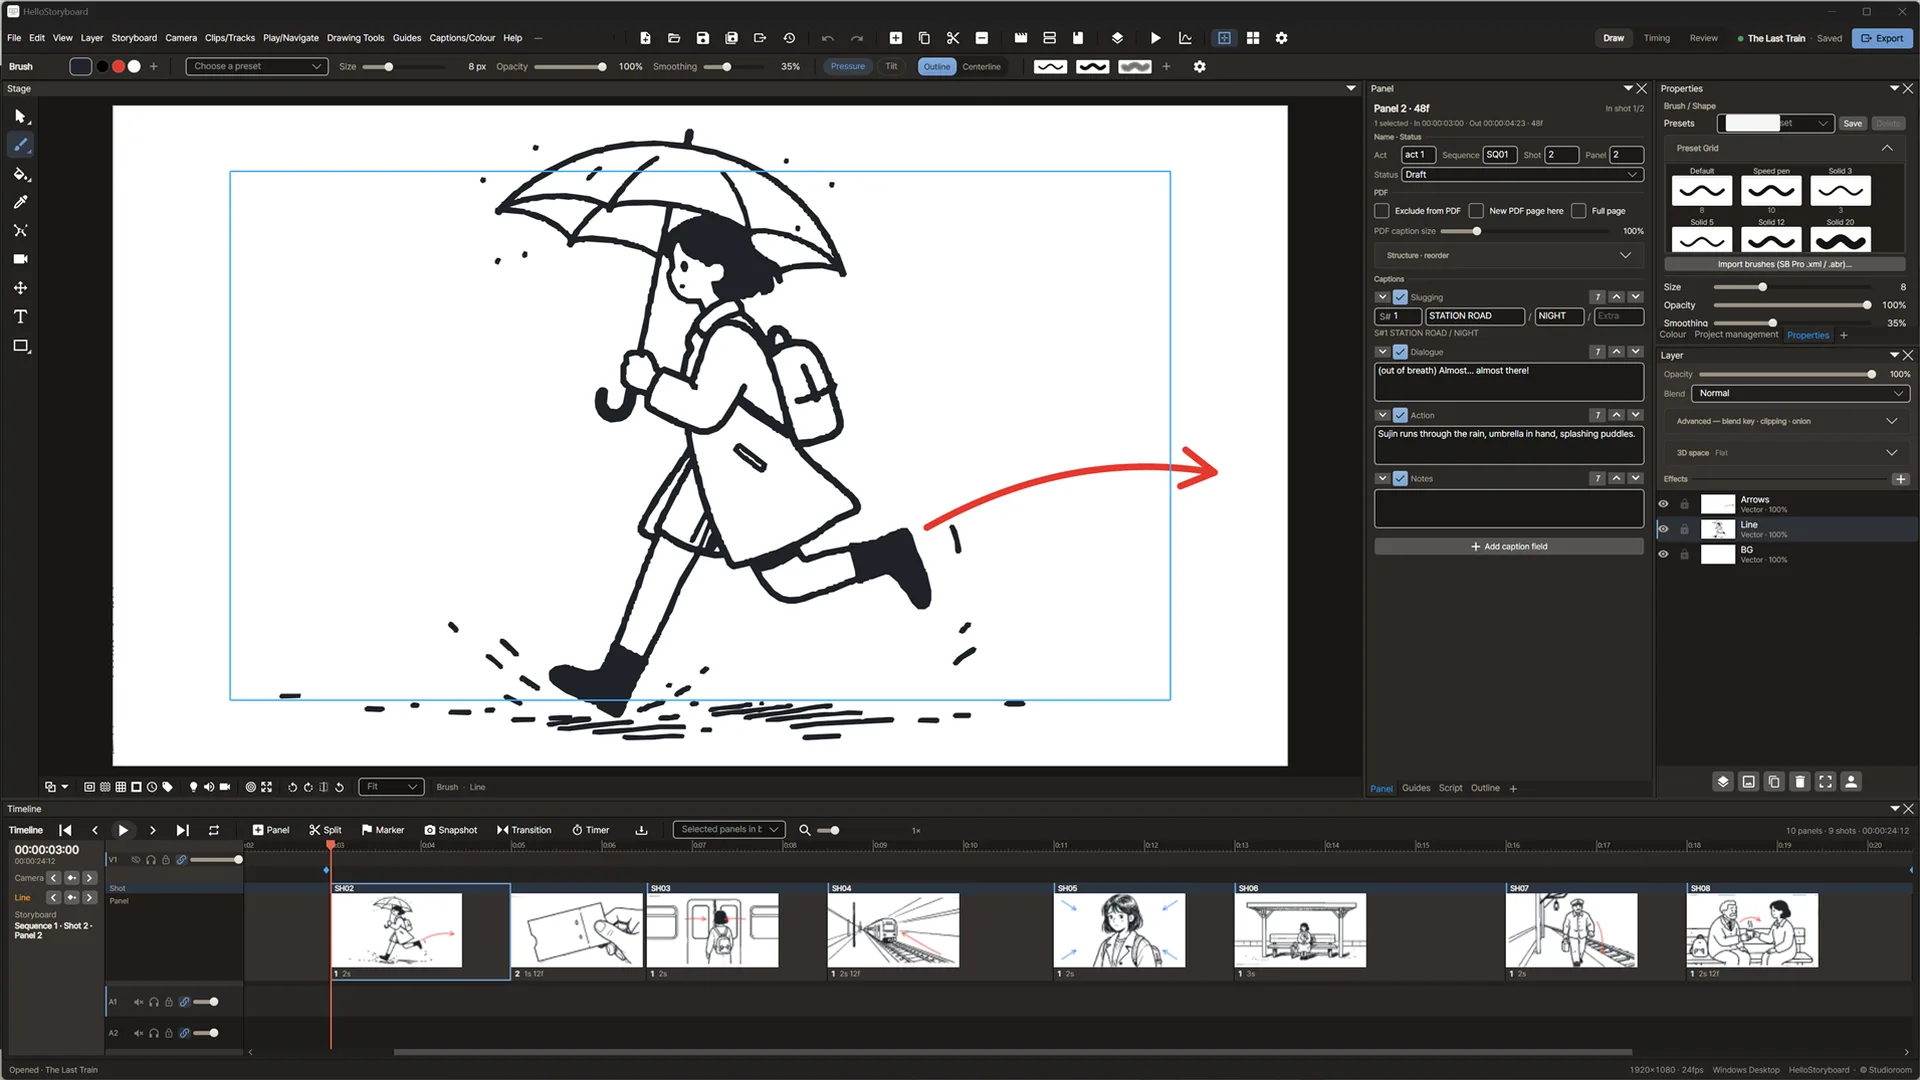Select the Text tool
1920x1080 pixels.
[20, 317]
